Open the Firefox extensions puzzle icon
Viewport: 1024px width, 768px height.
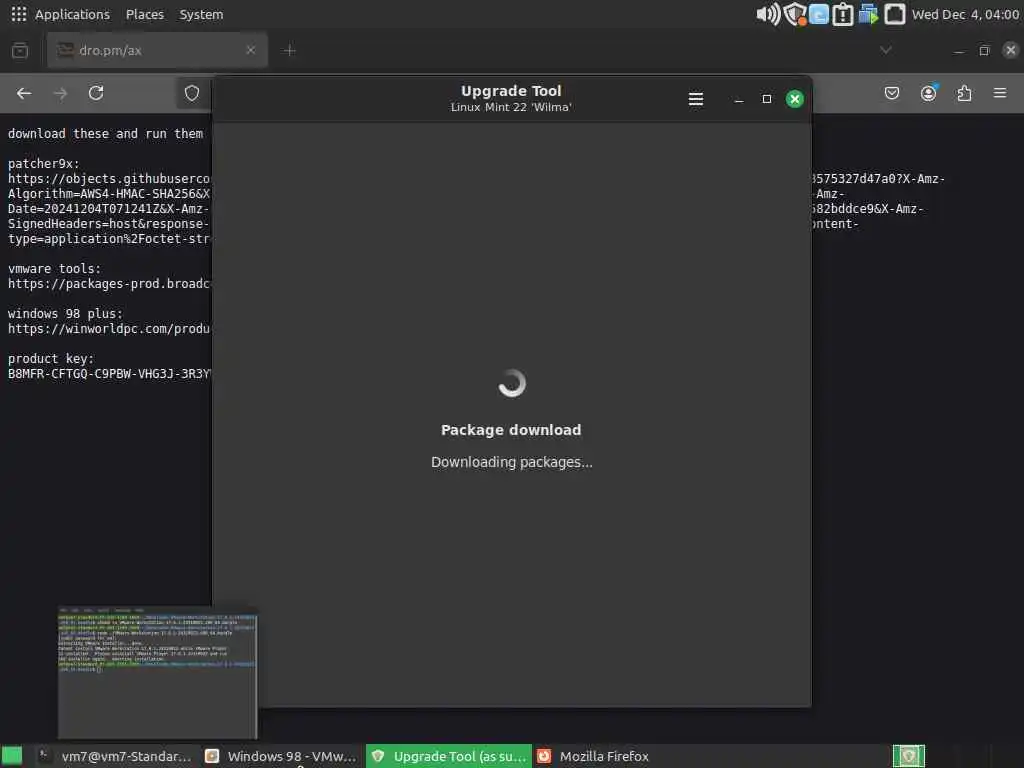[964, 93]
